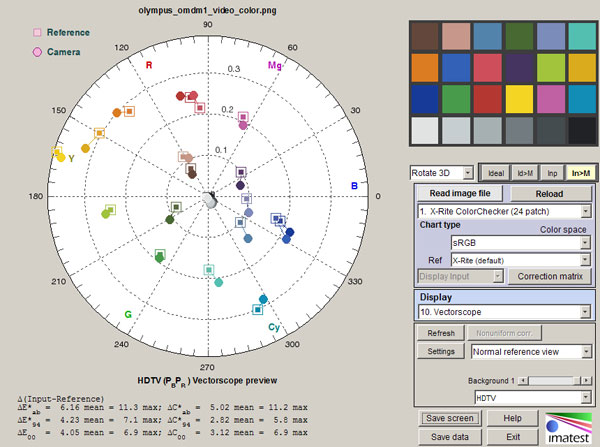This screenshot has width=600, height=447.
Task: Click the dark purple camera circle
Action: tap(240, 185)
